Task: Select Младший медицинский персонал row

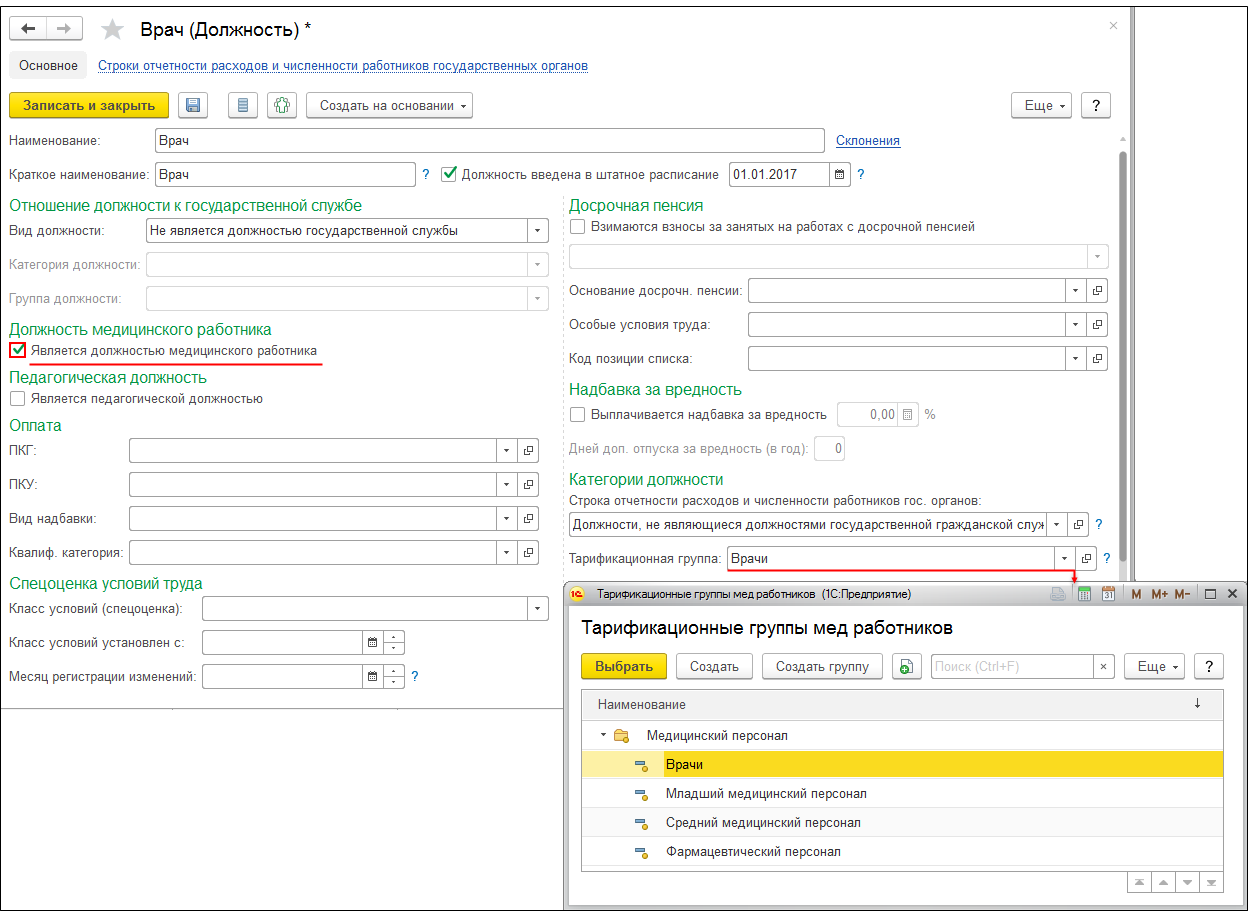Action: pos(902,794)
